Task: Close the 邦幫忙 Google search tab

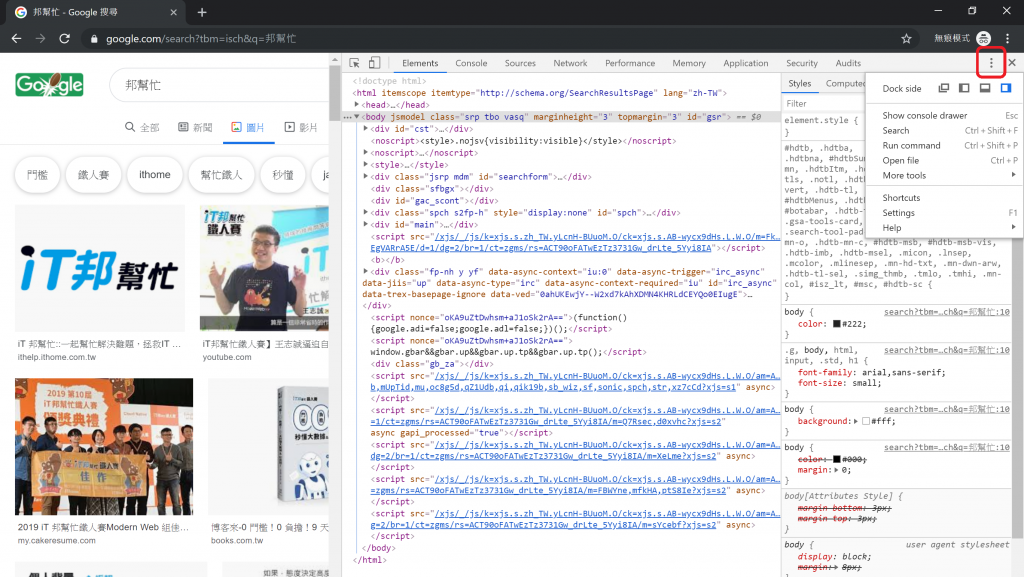Action: pyautogui.click(x=173, y=12)
